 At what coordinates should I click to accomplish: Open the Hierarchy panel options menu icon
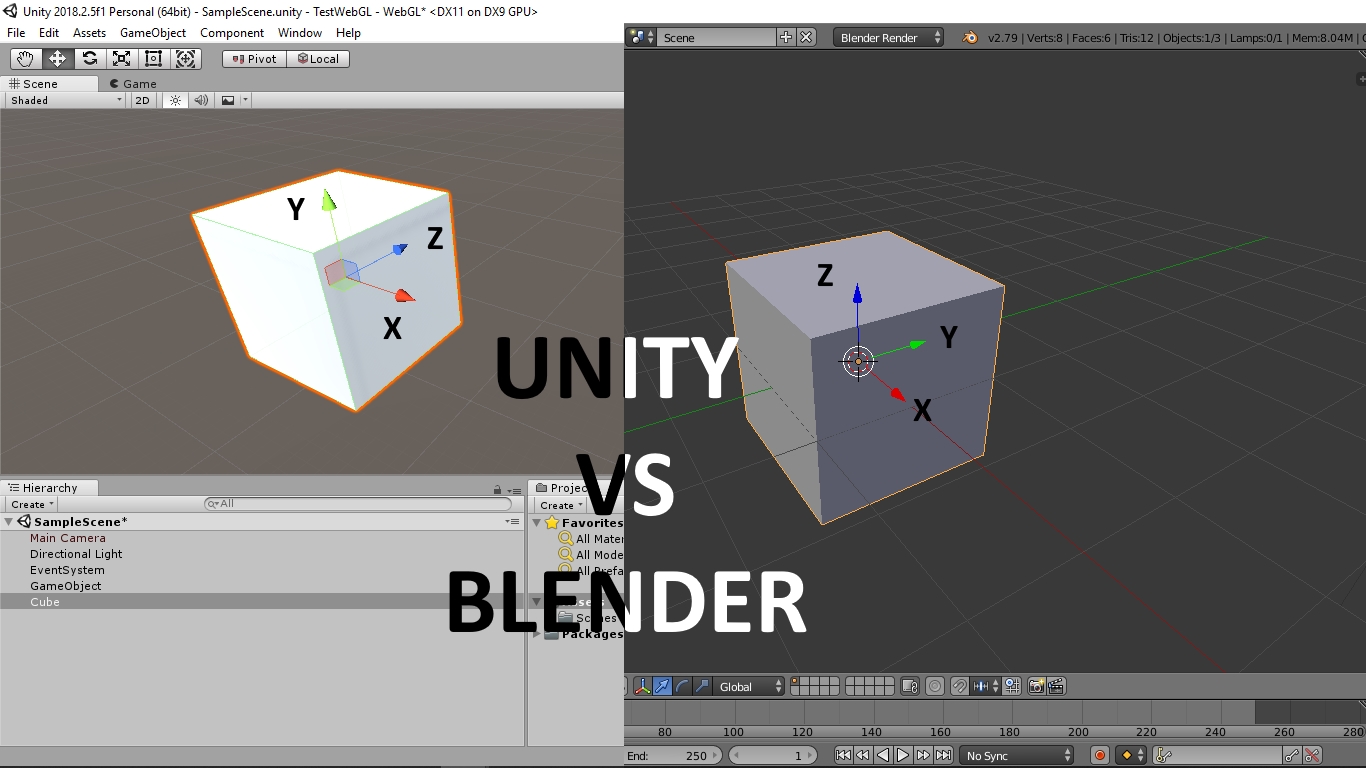point(513,489)
